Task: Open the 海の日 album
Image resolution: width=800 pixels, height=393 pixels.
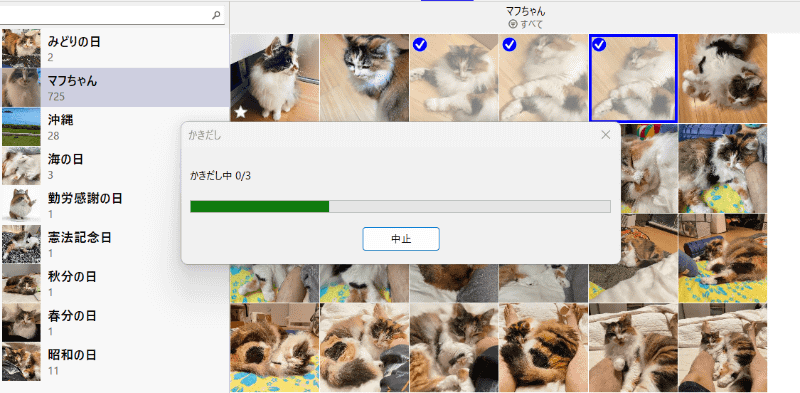Action: point(114,166)
